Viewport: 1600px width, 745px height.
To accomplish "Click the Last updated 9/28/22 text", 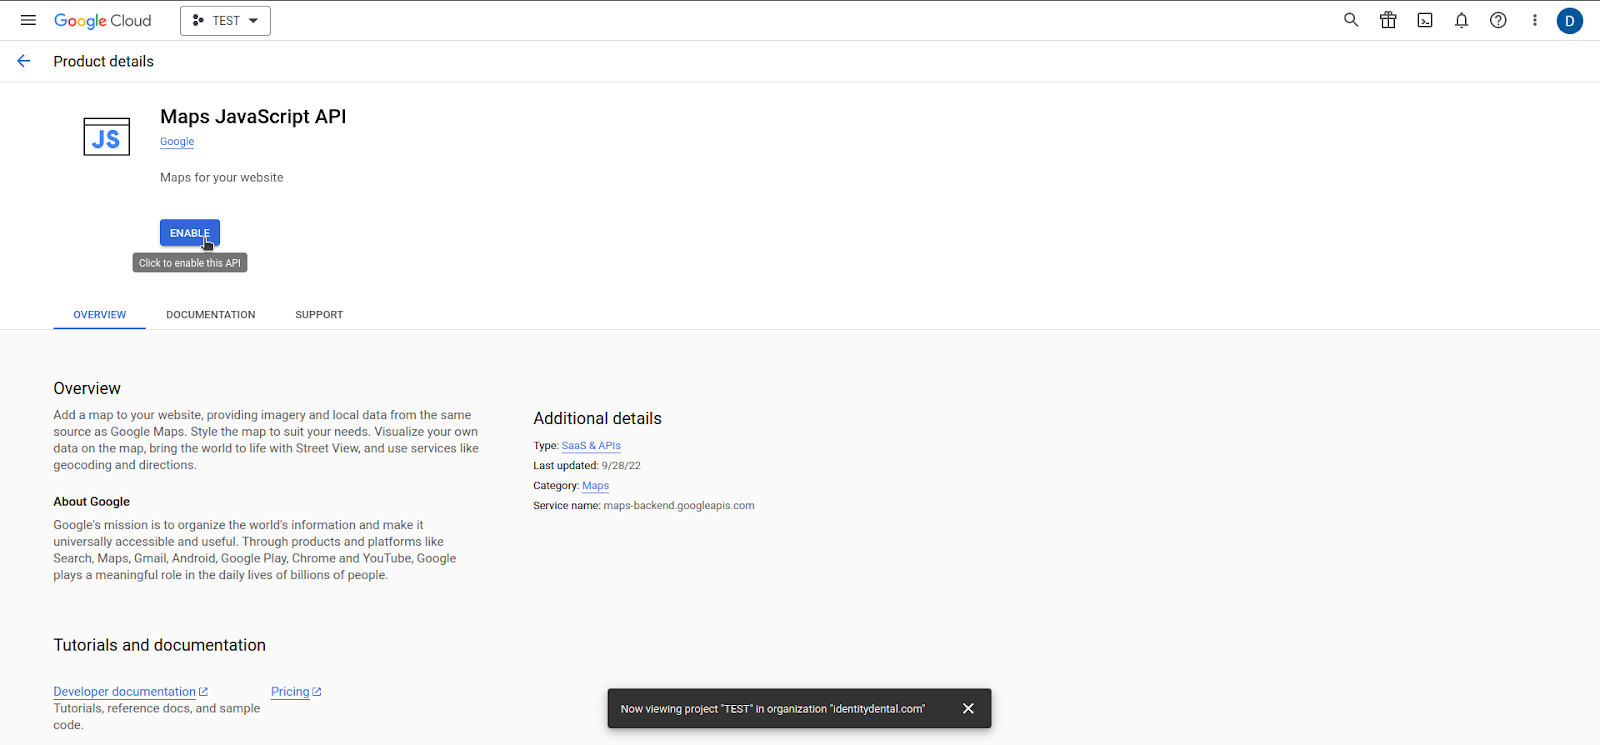I will [587, 466].
